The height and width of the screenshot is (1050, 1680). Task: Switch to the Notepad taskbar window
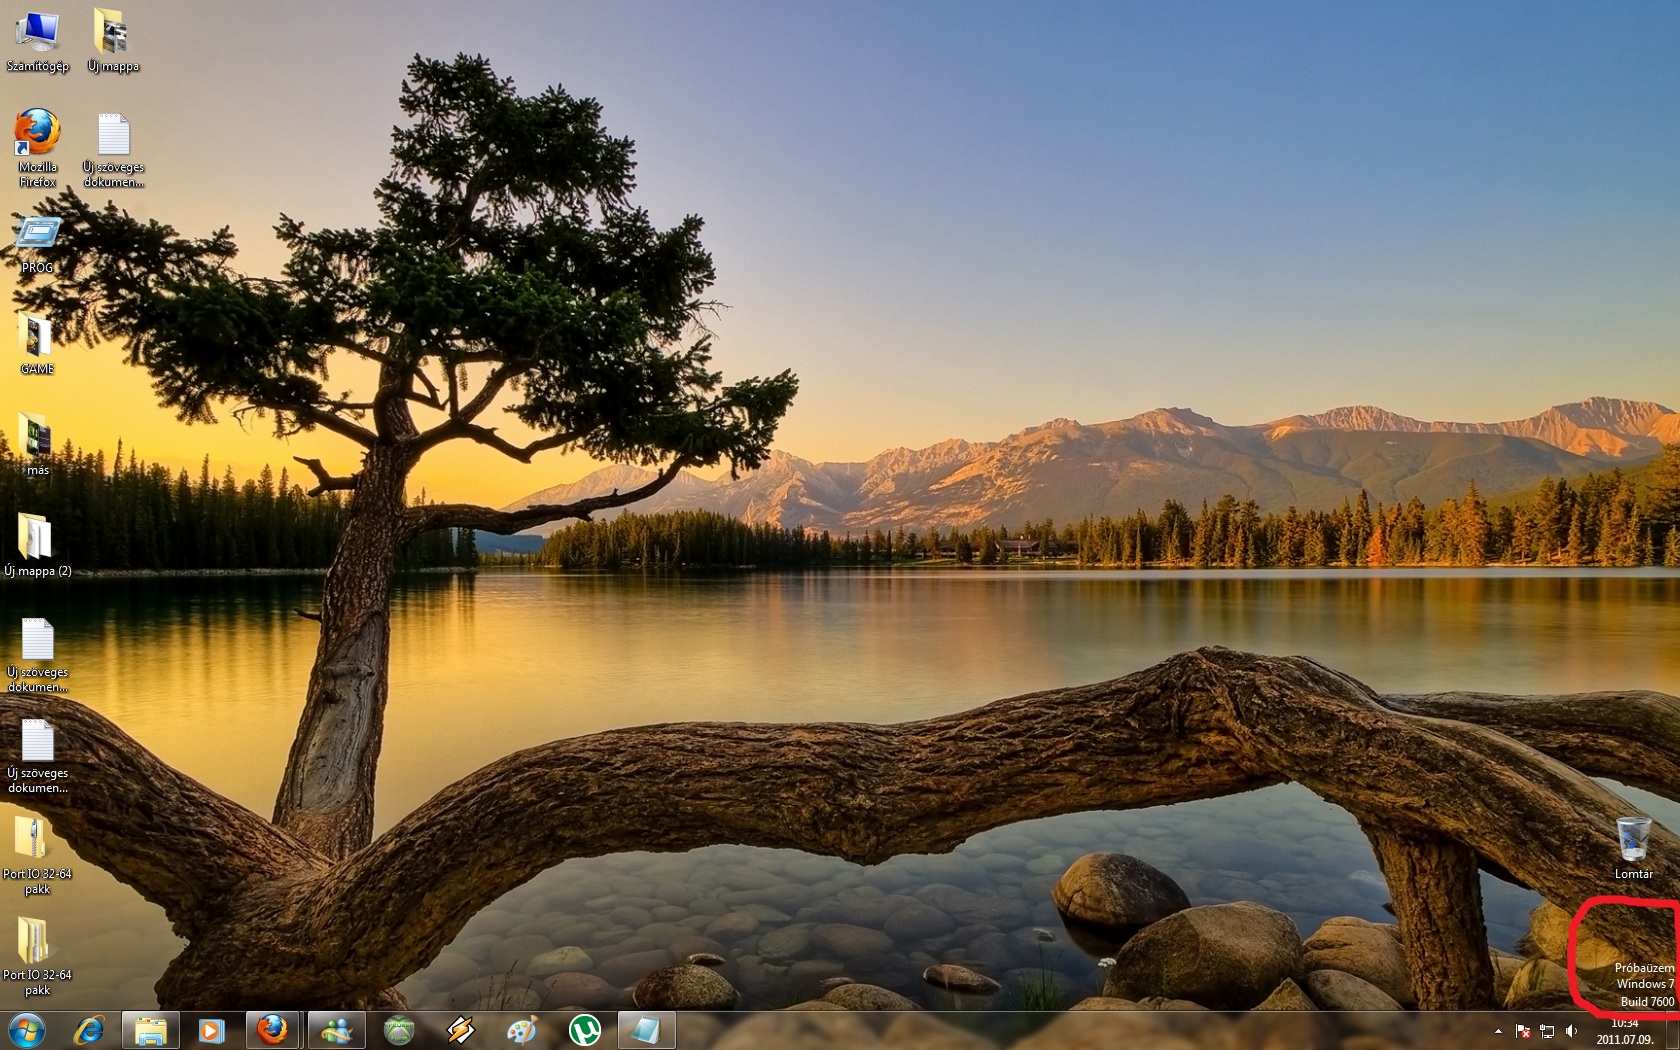646,1030
